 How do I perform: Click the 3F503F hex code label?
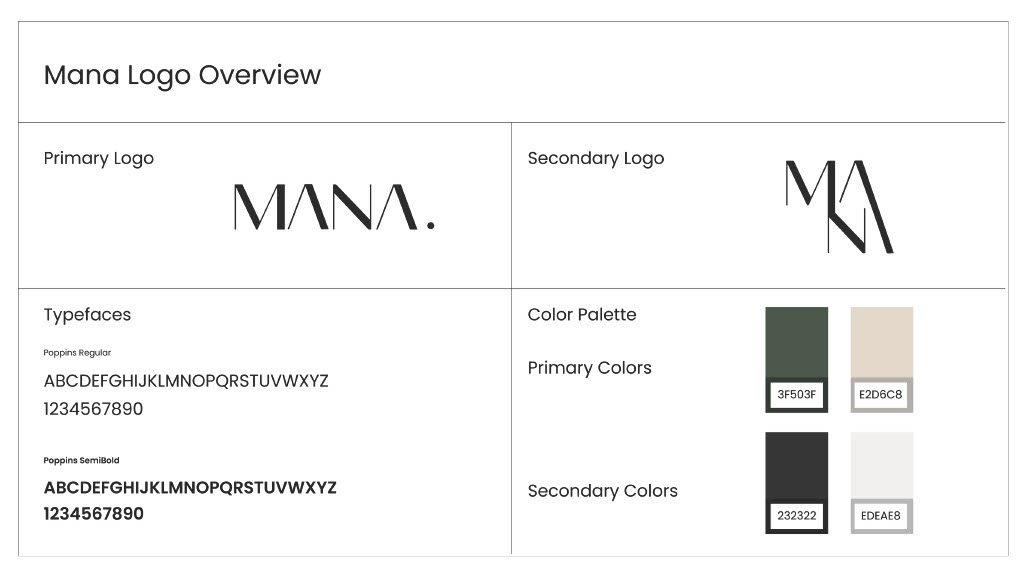pos(796,395)
